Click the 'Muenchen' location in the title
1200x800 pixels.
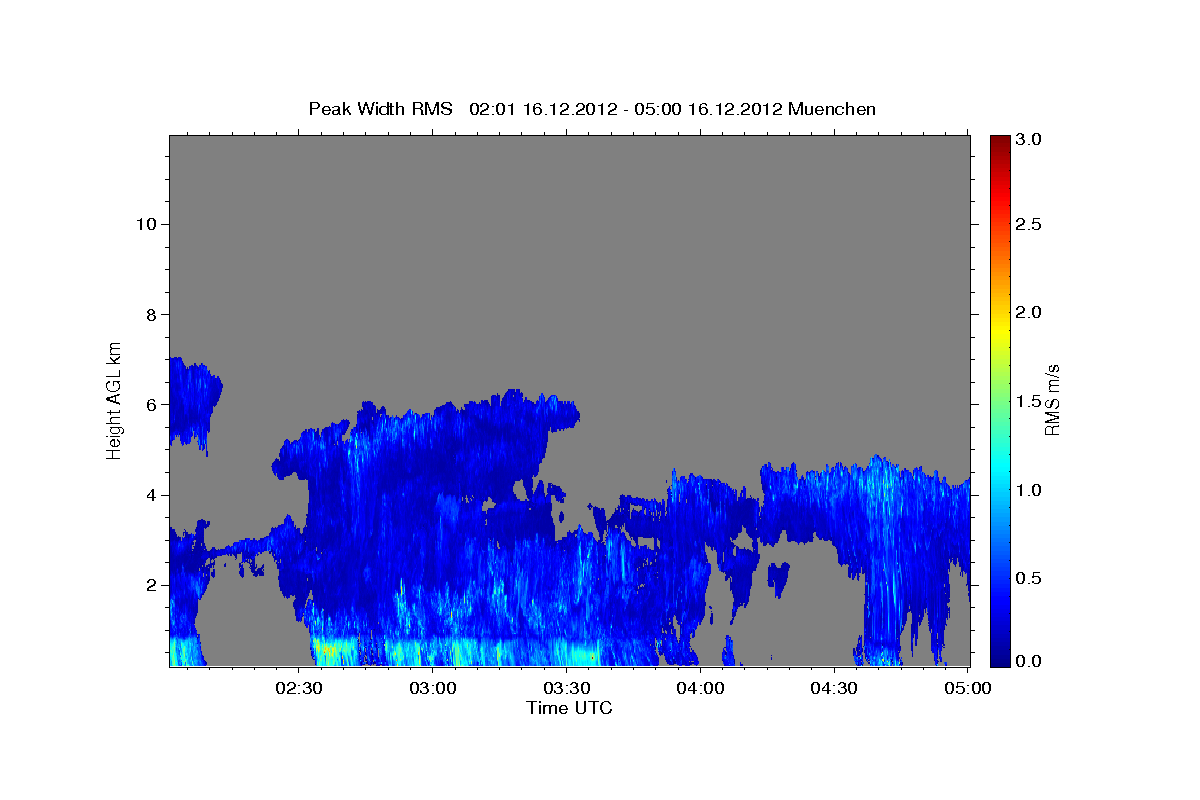point(832,108)
